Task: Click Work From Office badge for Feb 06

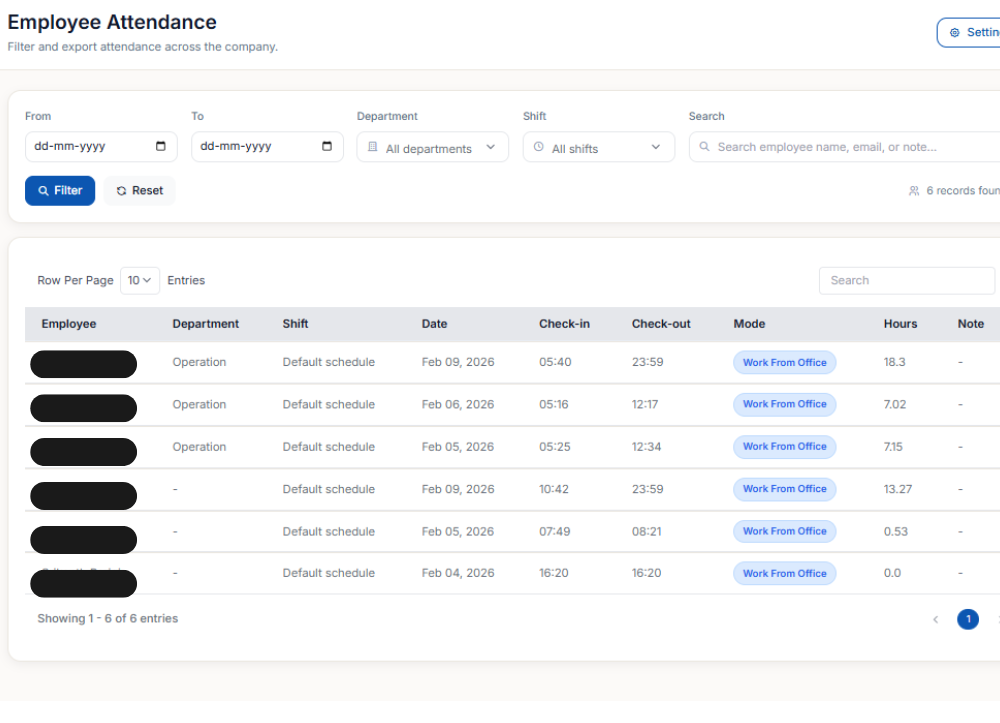Action: pyautogui.click(x=784, y=405)
